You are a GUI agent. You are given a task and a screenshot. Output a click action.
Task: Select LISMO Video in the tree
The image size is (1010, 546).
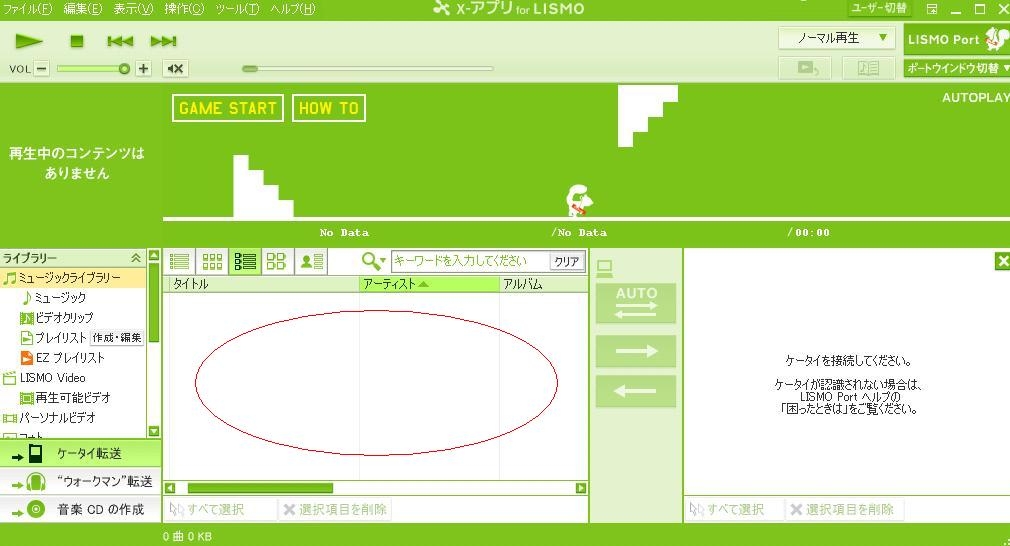(52, 377)
